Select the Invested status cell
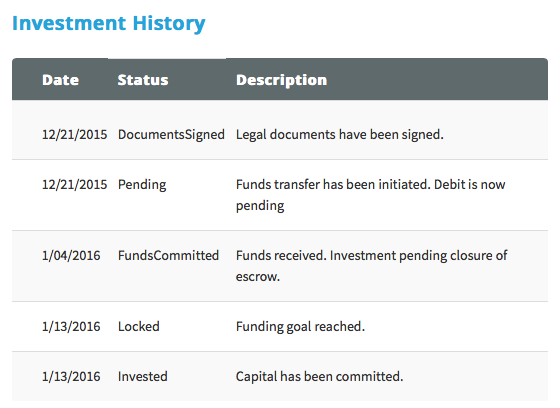The height and width of the screenshot is (408, 560). pos(142,376)
